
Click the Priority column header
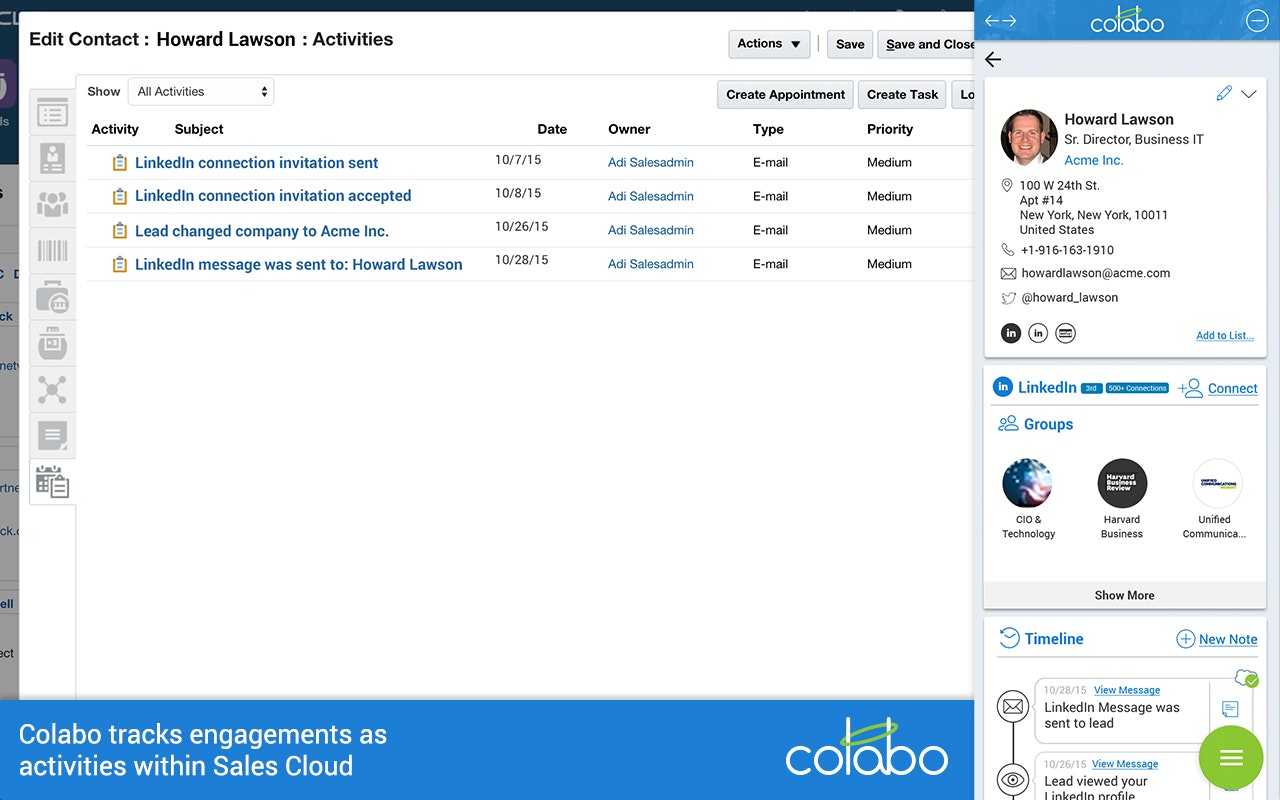(x=890, y=129)
